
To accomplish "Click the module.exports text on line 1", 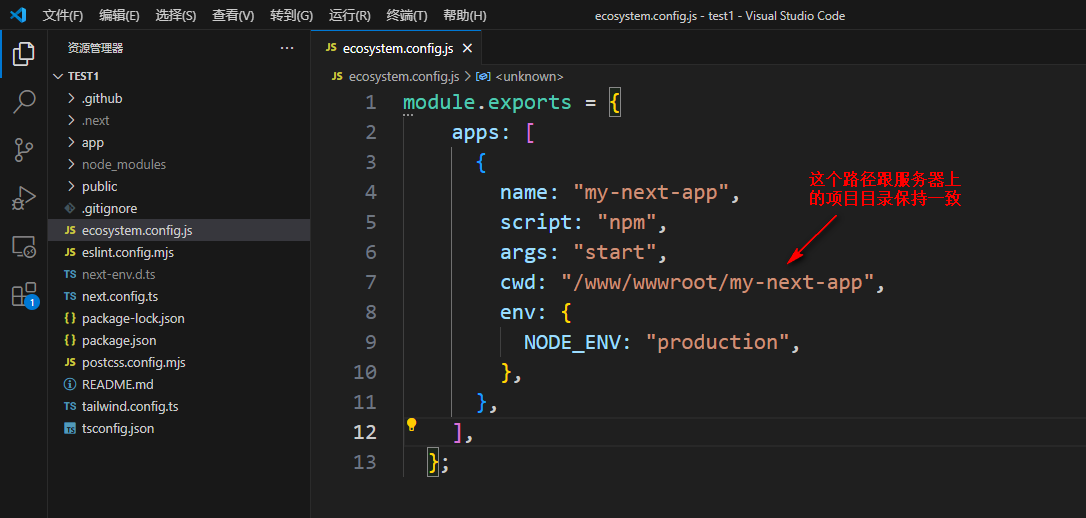I will pos(488,102).
